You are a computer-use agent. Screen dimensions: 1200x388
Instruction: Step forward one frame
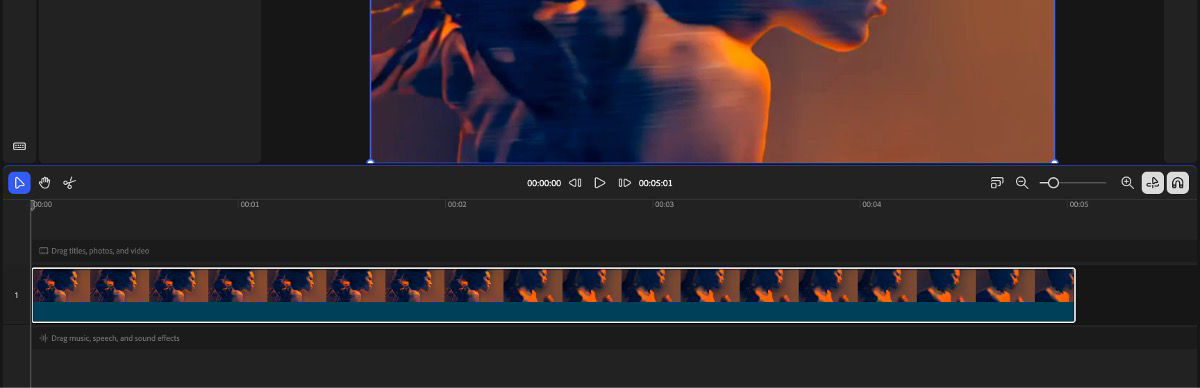[x=625, y=183]
